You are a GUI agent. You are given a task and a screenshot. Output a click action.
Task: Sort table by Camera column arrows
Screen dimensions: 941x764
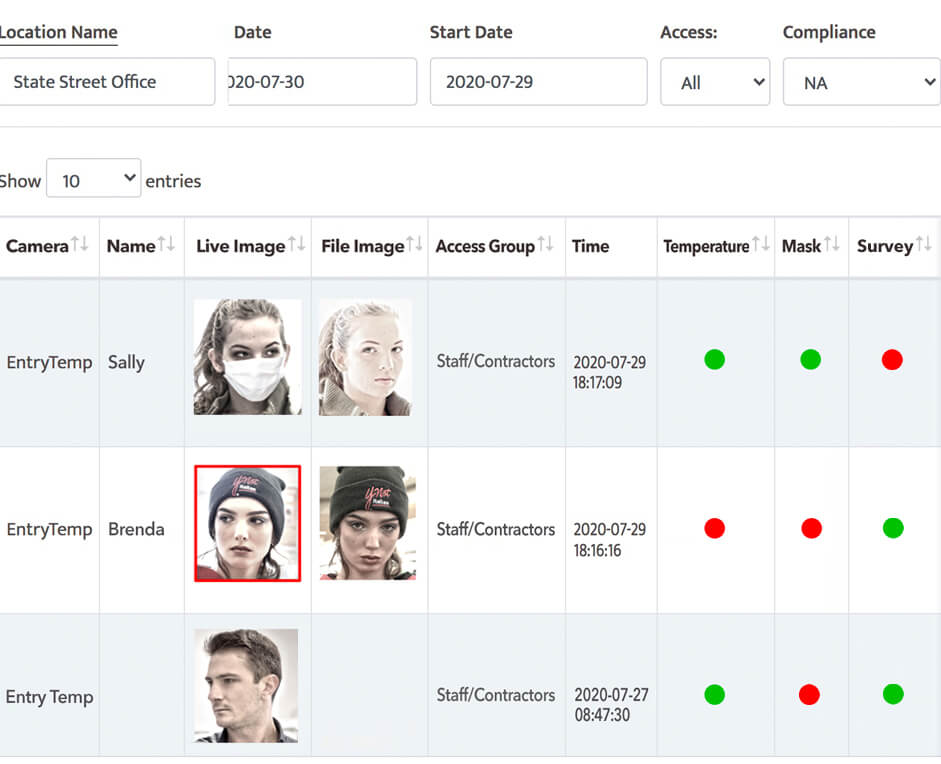80,245
